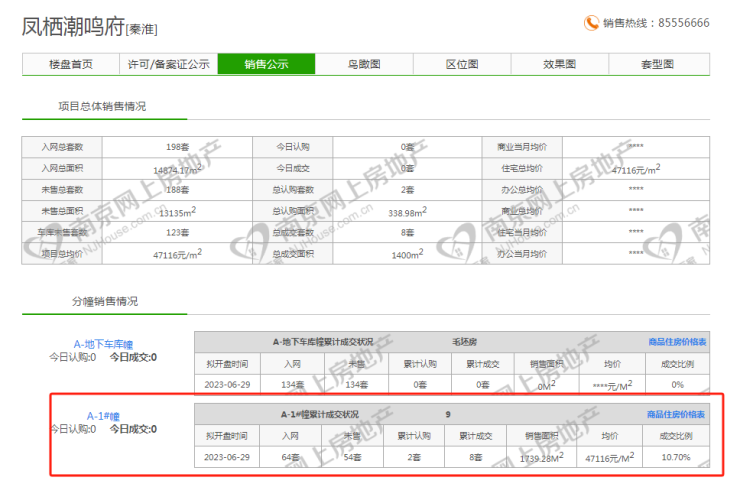This screenshot has width=740, height=487.
Task: Click 2023-06-29 in the A-地下车库幢 row
Action: [227, 385]
